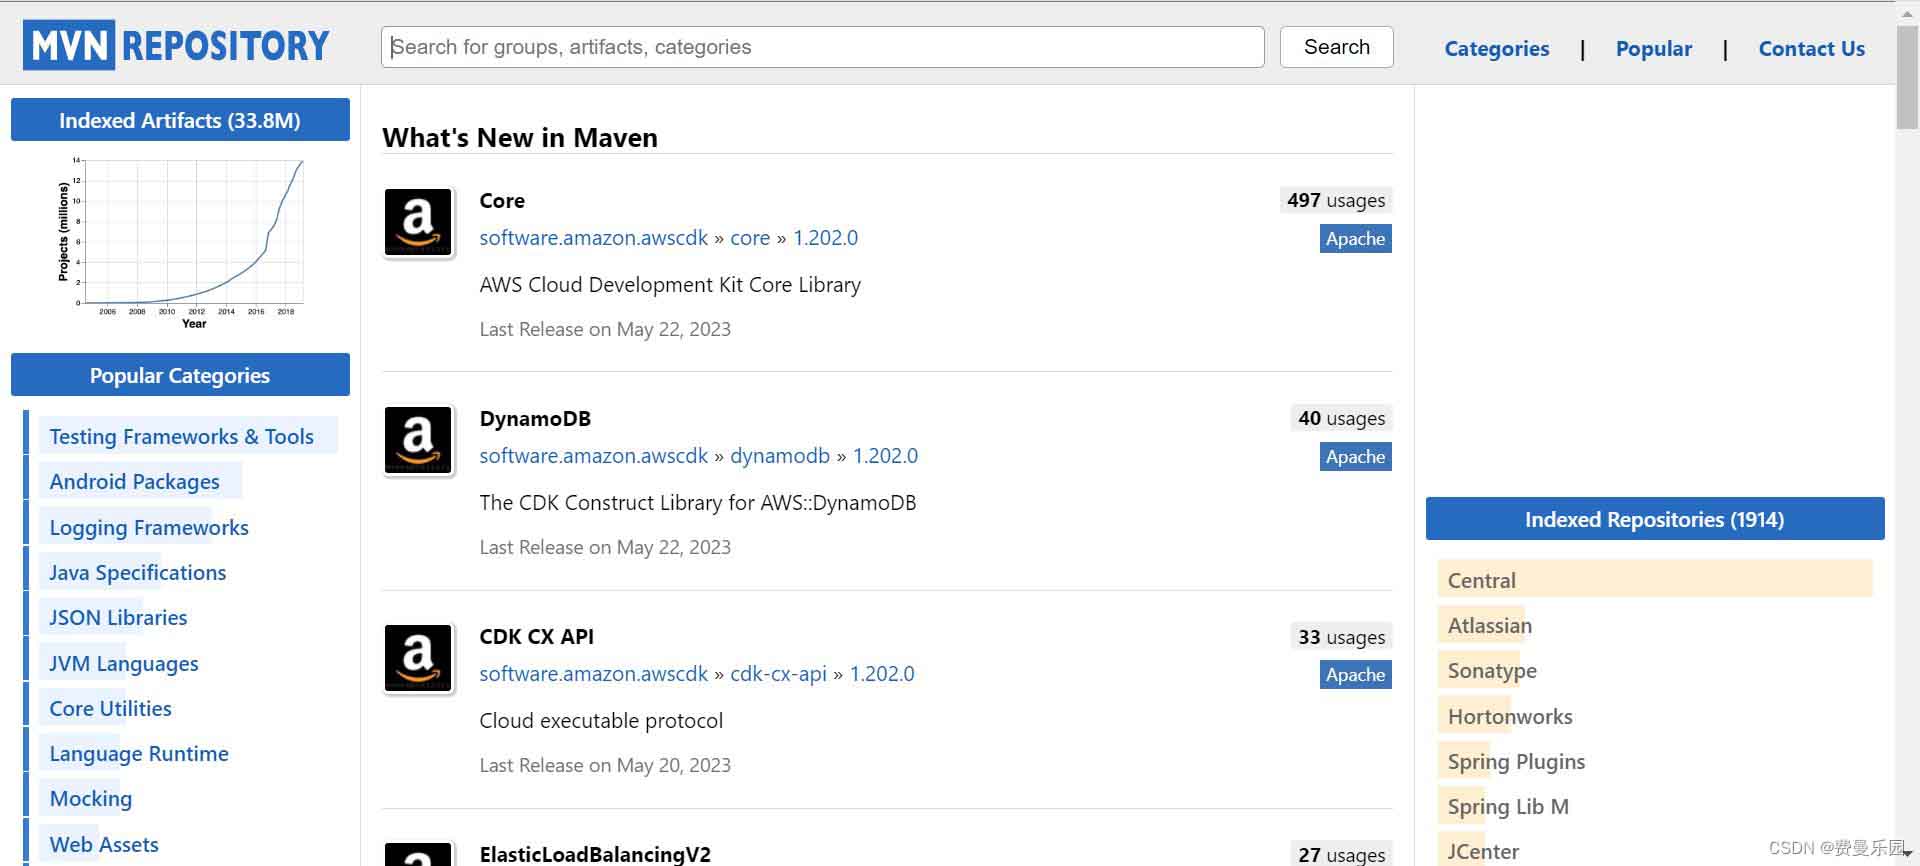Open the JCenter repository

(x=1483, y=851)
